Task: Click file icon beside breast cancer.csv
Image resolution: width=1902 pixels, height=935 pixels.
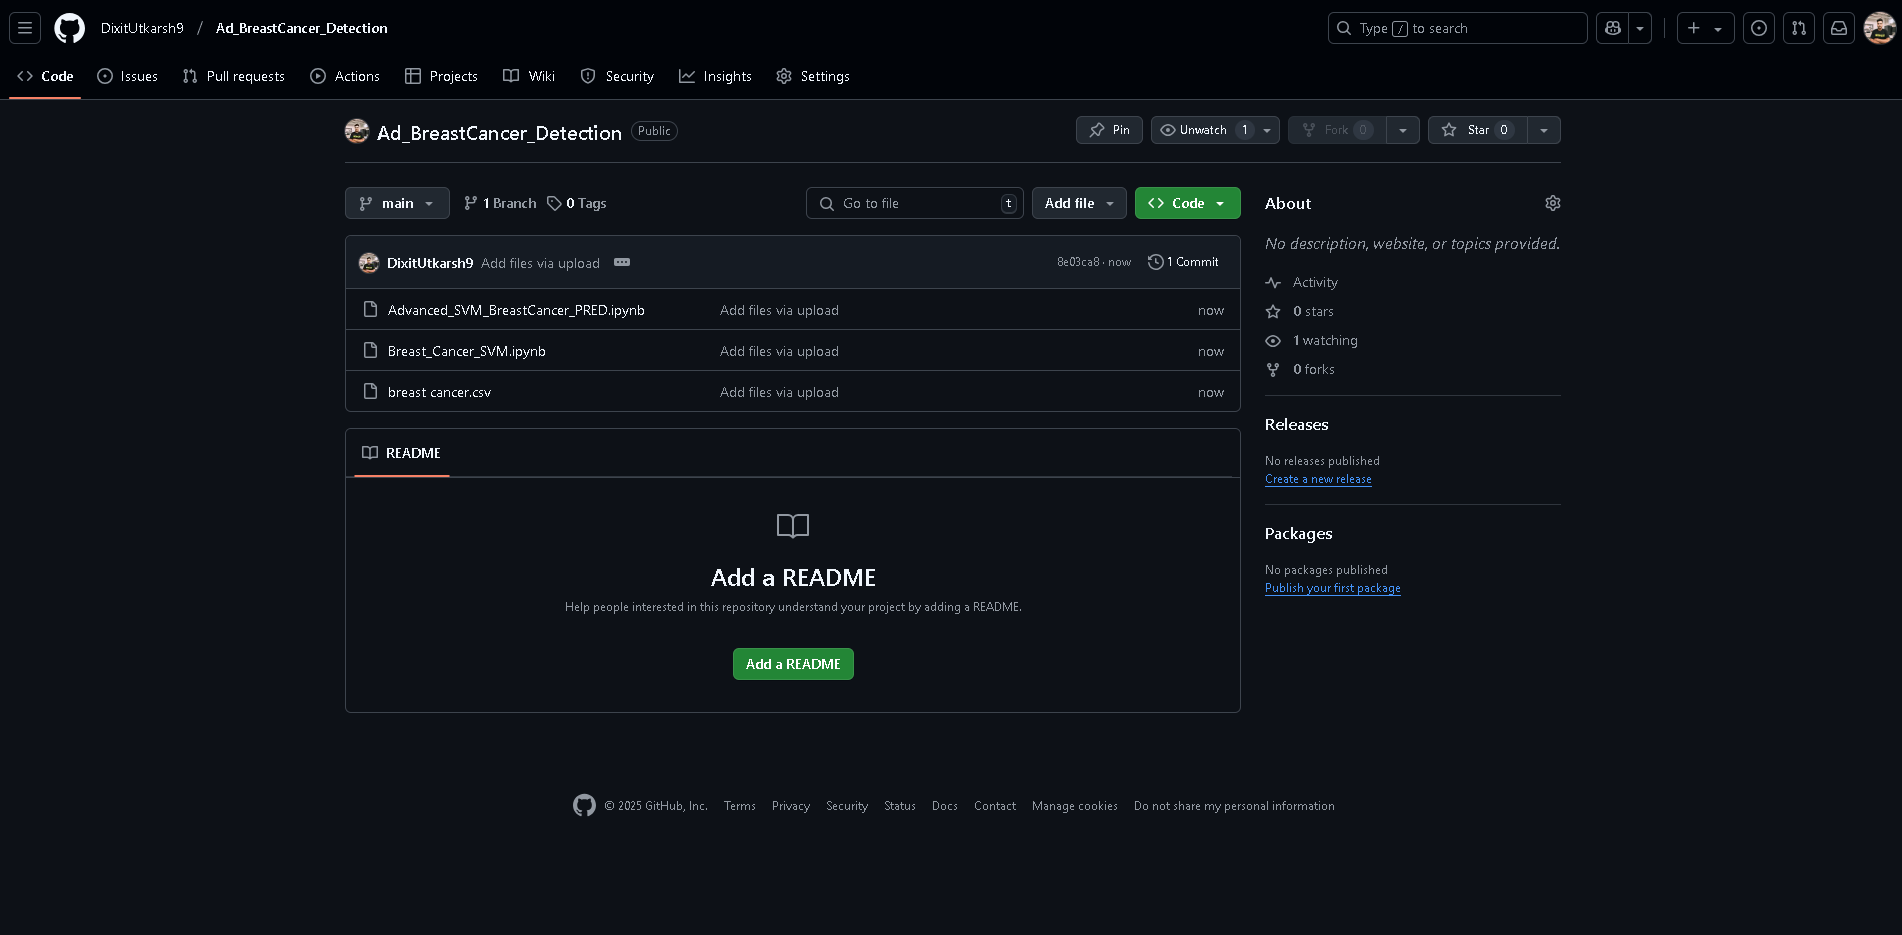Action: 370,391
